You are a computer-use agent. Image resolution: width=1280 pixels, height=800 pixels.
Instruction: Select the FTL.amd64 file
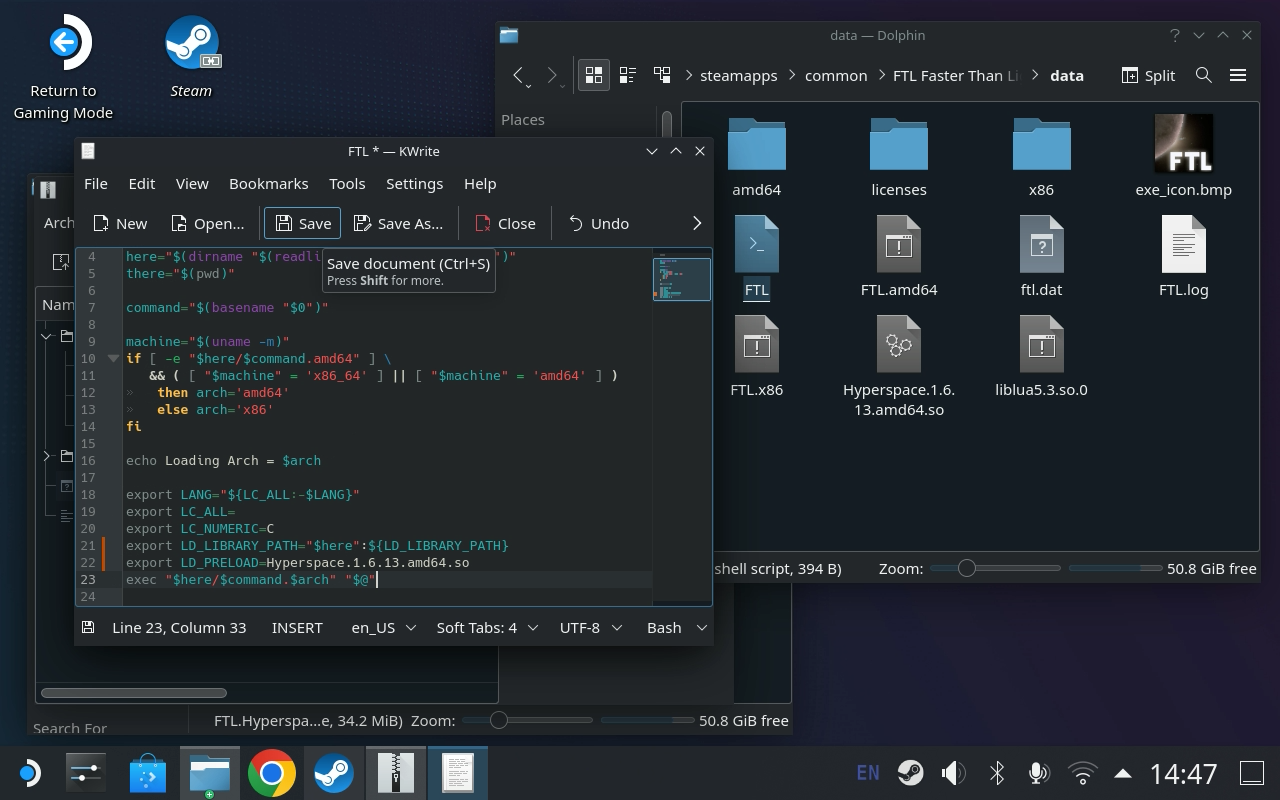pyautogui.click(x=899, y=258)
